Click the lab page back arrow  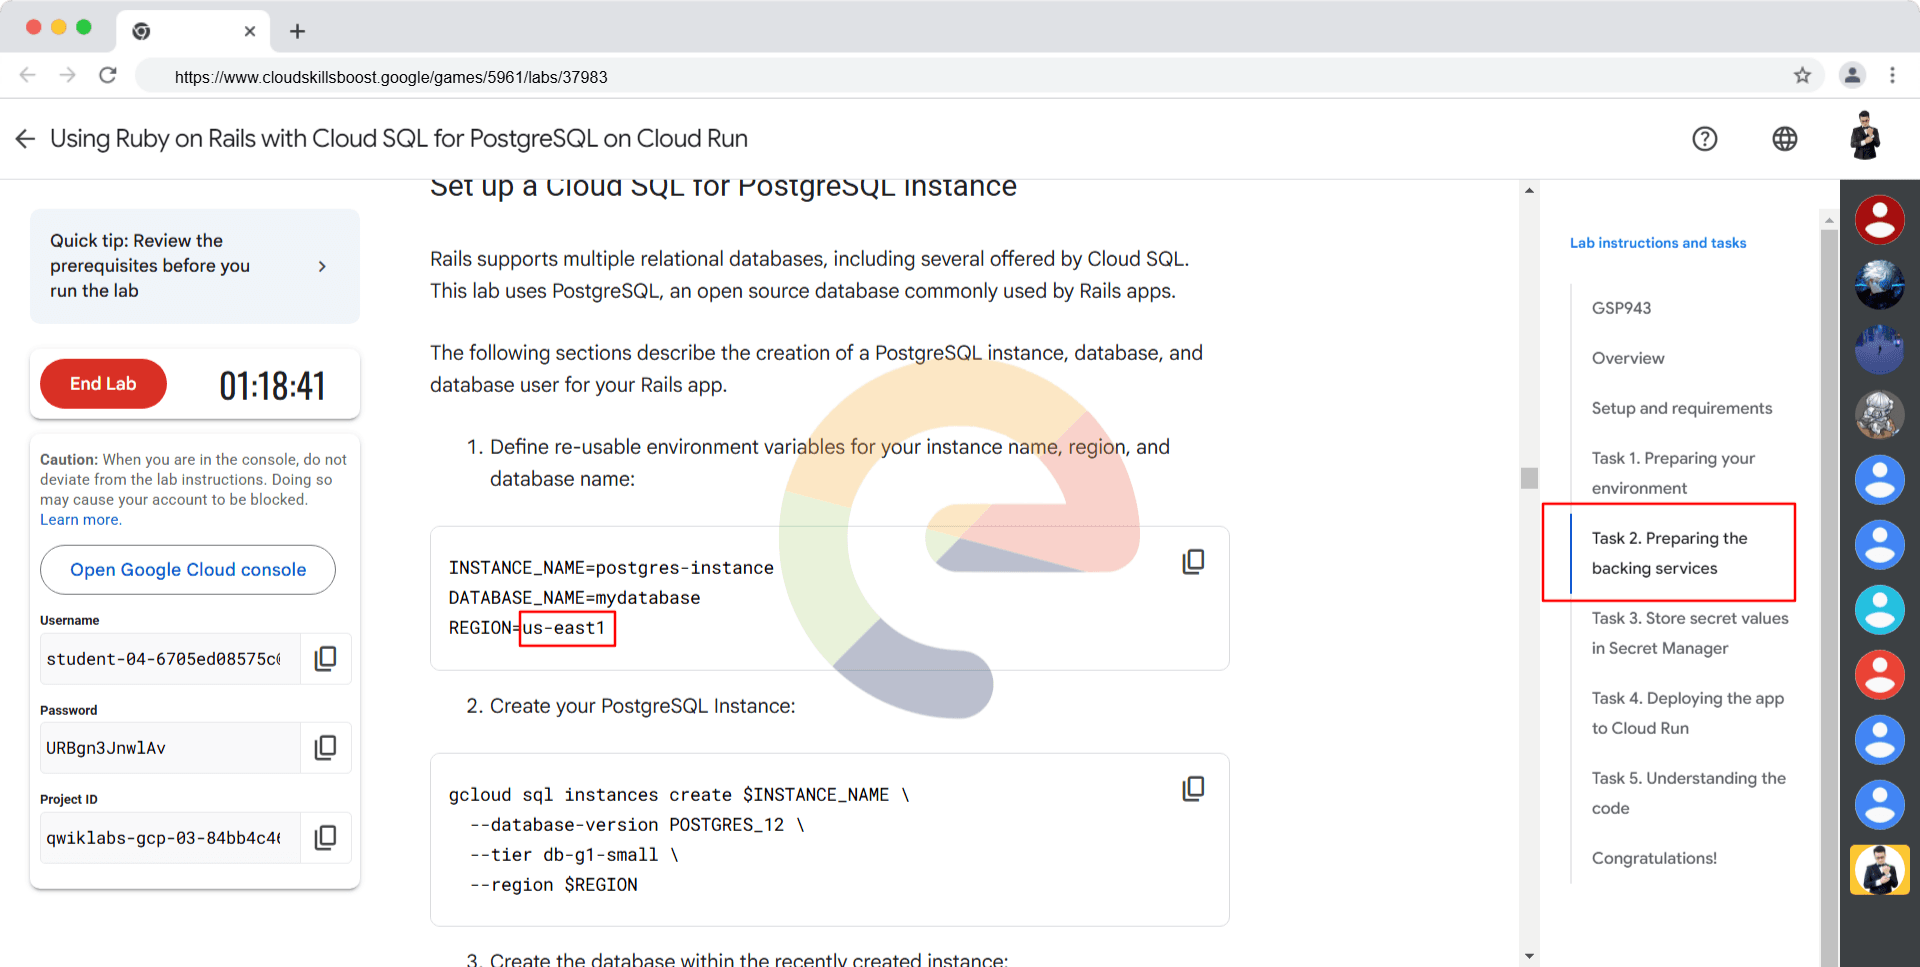coord(25,139)
